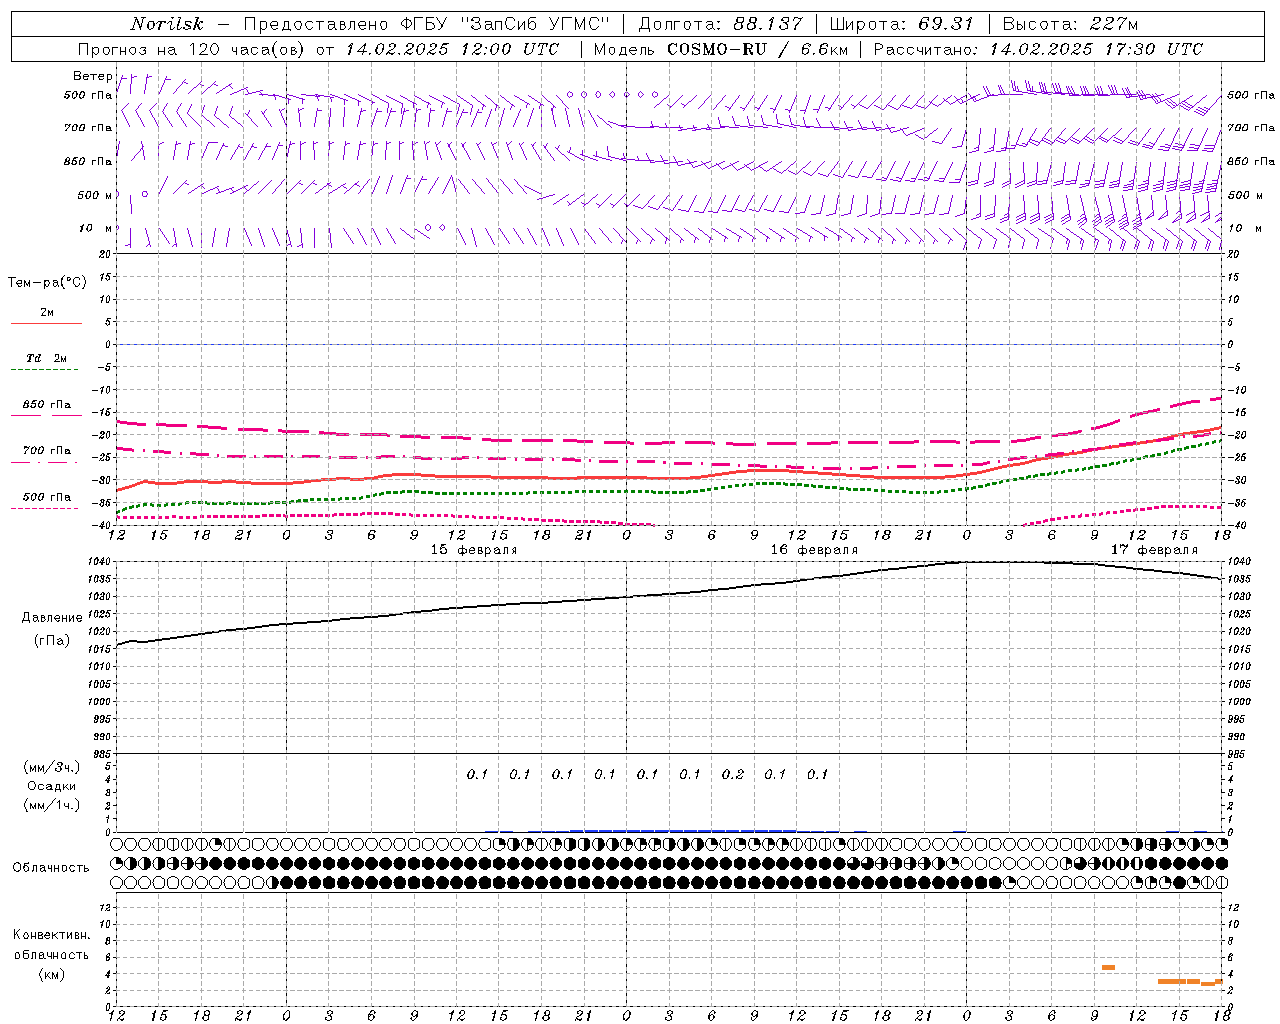Image resolution: width=1280 pixels, height=1024 pixels.
Task: Click '1040' on the left pressure axis
Action: pos(98,562)
